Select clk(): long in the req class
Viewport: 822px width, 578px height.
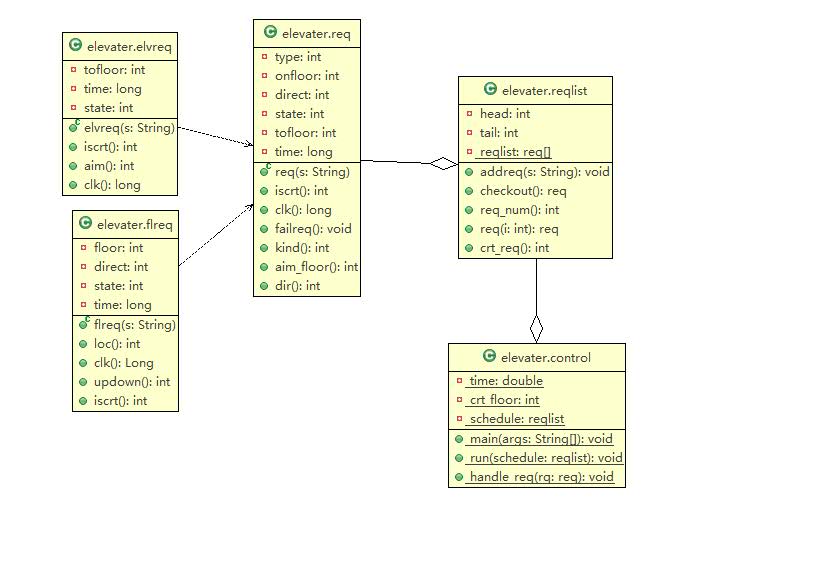303,210
